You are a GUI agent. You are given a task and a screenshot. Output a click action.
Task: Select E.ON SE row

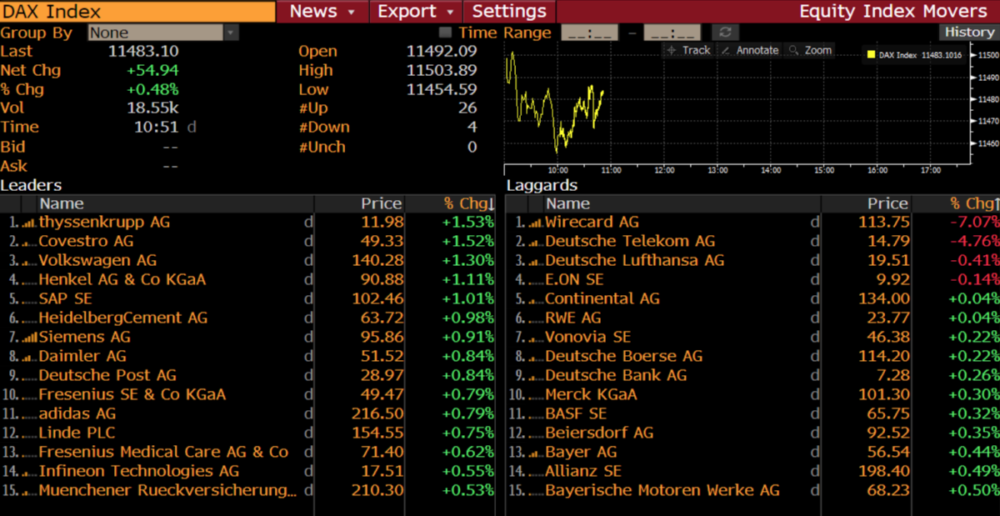tap(753, 279)
